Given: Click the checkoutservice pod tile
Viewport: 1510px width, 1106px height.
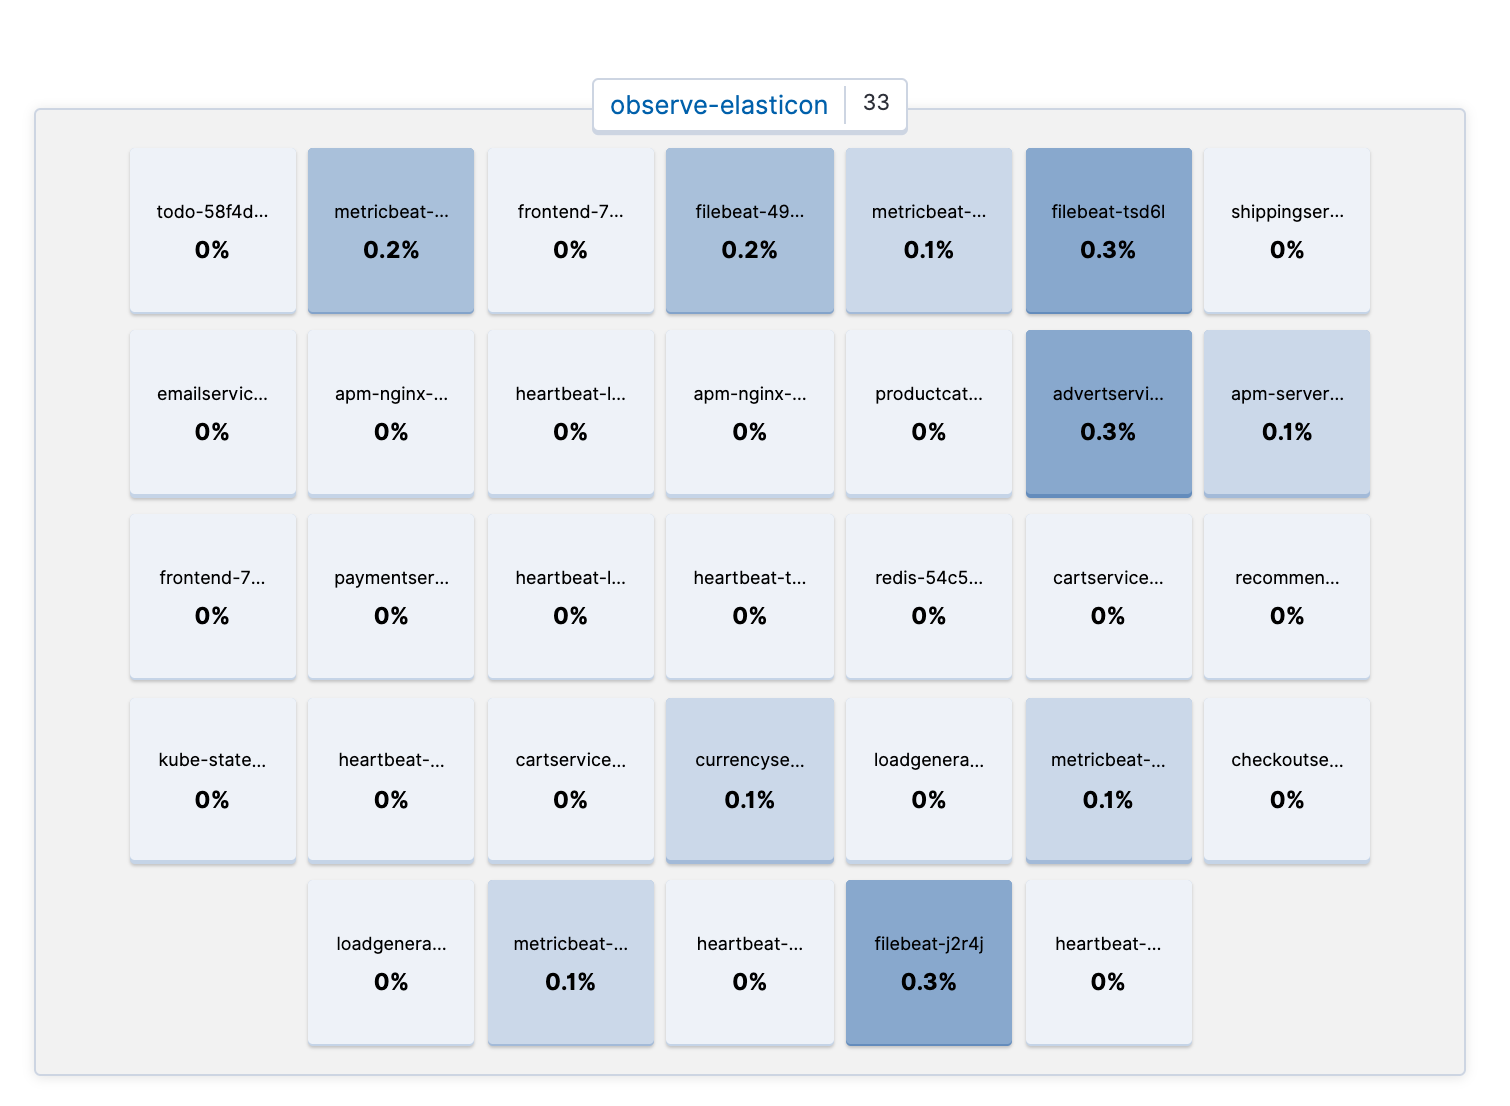Looking at the screenshot, I should [x=1287, y=779].
